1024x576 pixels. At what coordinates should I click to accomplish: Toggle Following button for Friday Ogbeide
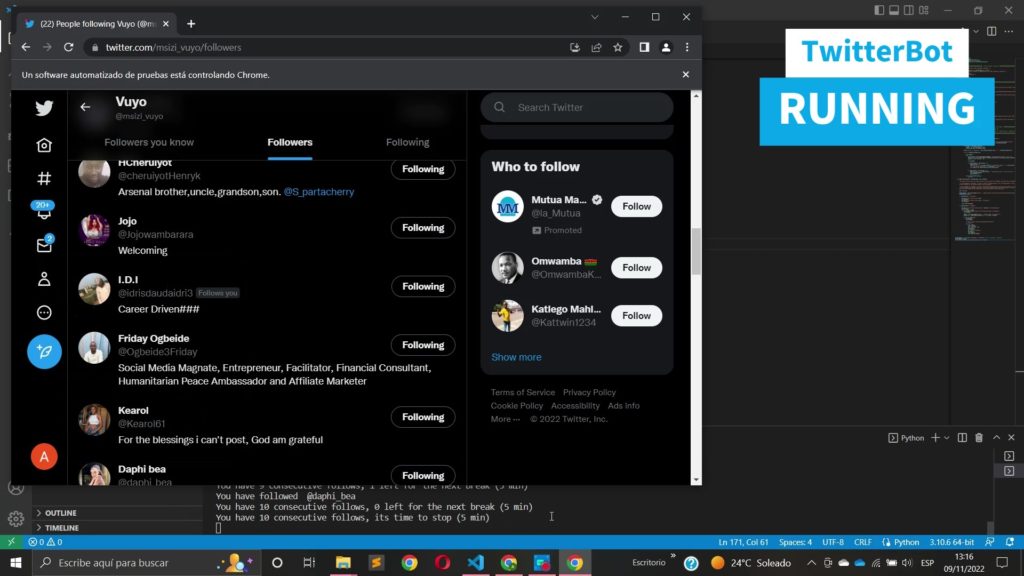coord(423,345)
